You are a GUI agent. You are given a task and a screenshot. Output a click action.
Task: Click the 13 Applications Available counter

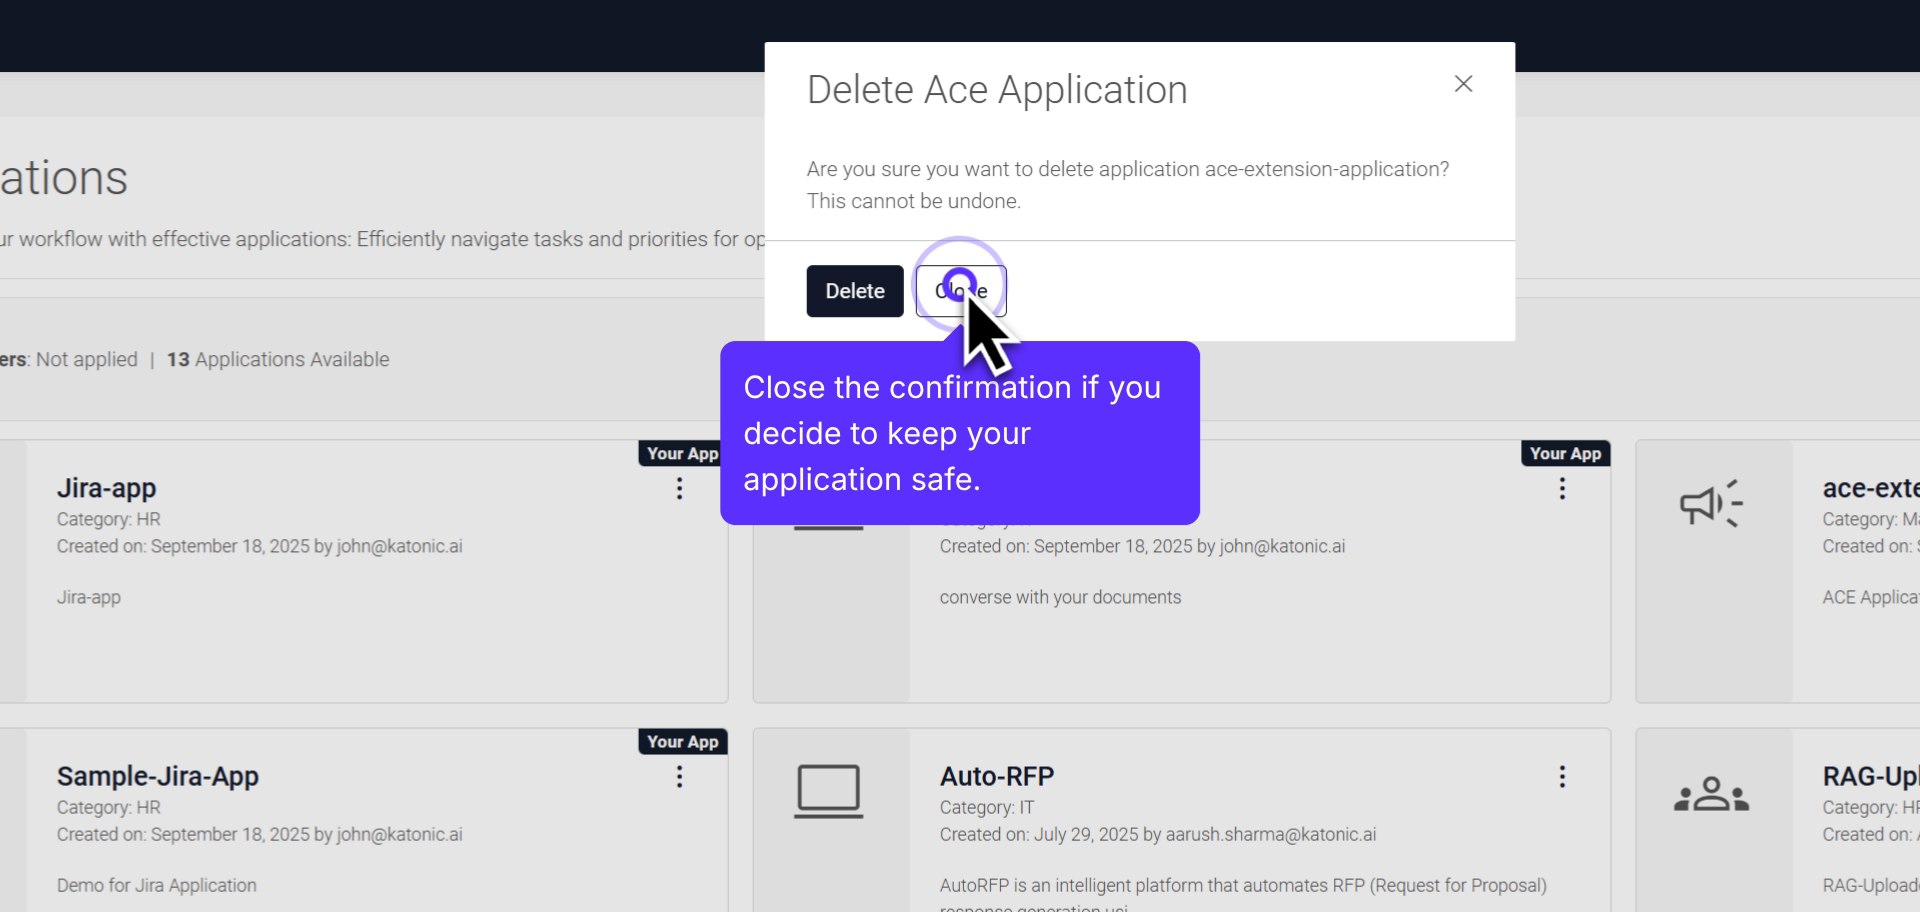(278, 359)
